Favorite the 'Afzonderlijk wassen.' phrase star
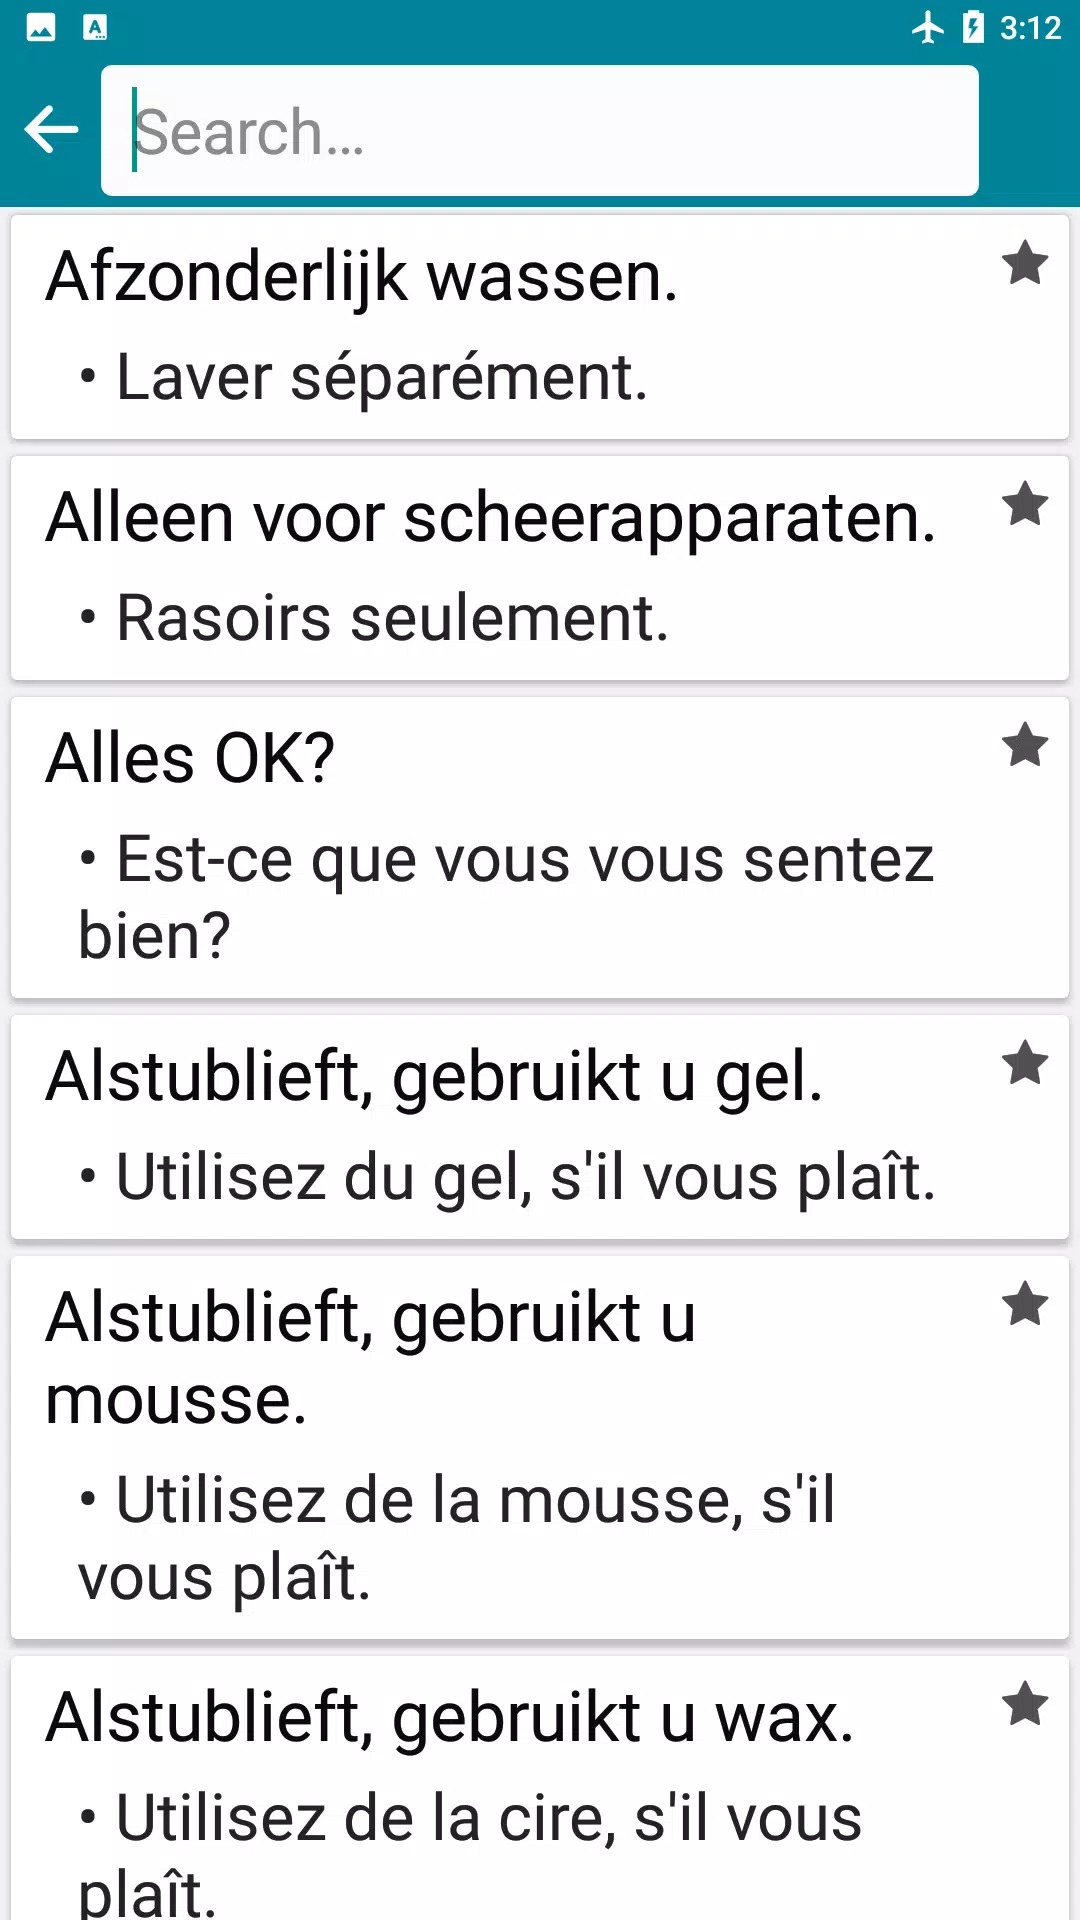This screenshot has height=1920, width=1080. click(x=1025, y=264)
